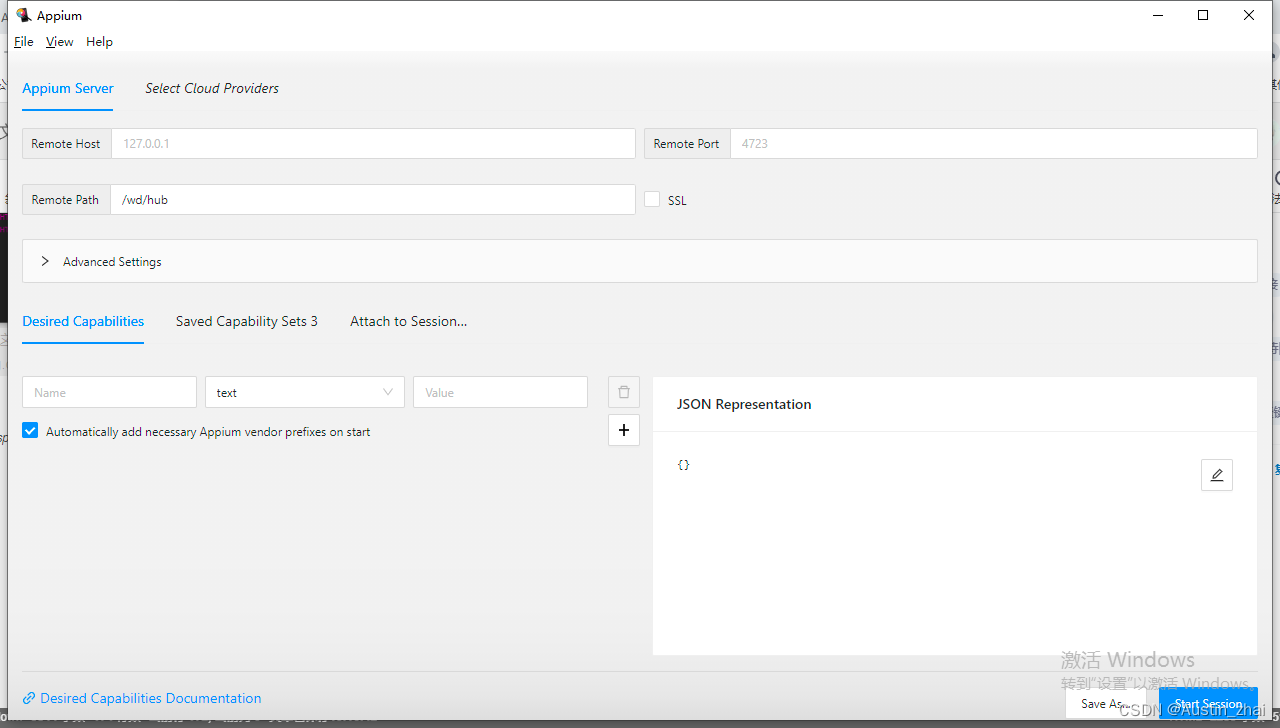Viewport: 1280px width, 728px height.
Task: Edit raw JSON with the pencil icon
Action: click(x=1217, y=475)
